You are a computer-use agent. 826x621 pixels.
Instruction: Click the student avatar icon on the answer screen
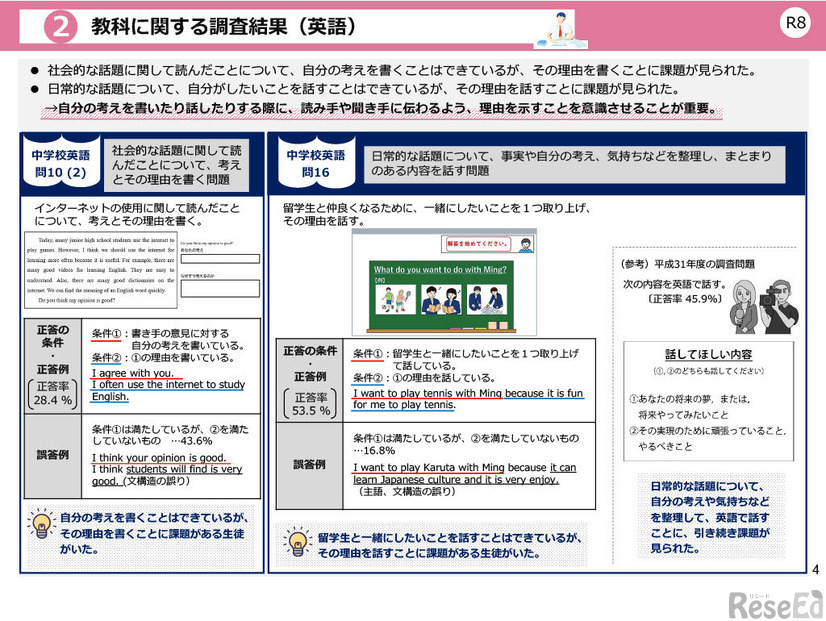[x=525, y=244]
